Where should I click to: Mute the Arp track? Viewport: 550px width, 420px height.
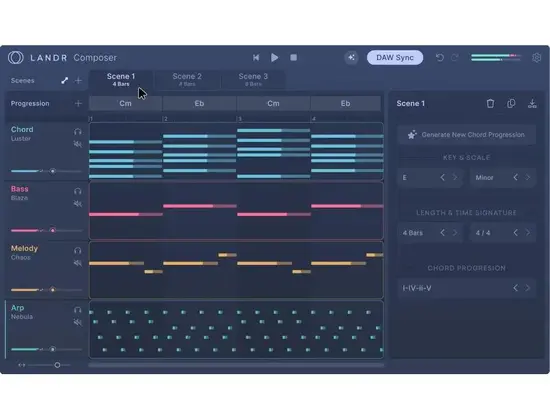click(x=78, y=322)
